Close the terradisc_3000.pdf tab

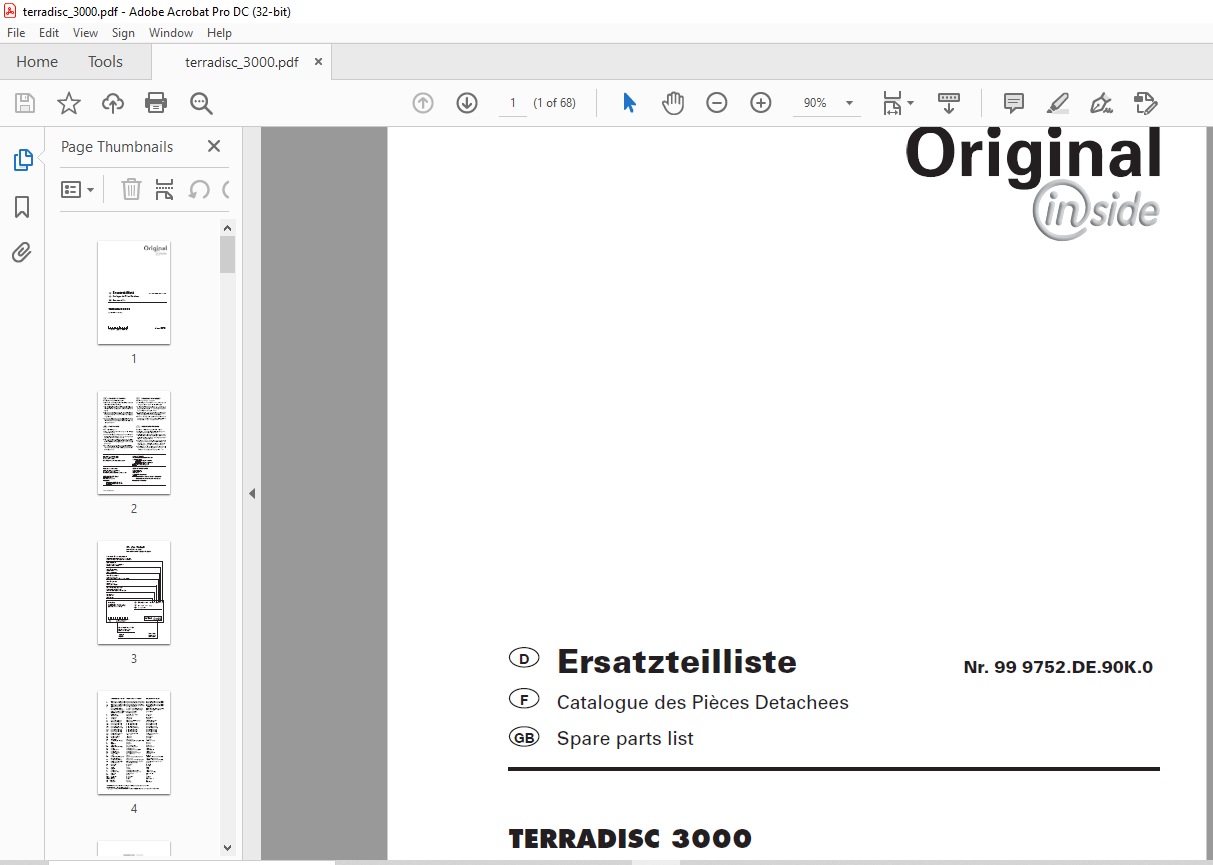(x=319, y=62)
